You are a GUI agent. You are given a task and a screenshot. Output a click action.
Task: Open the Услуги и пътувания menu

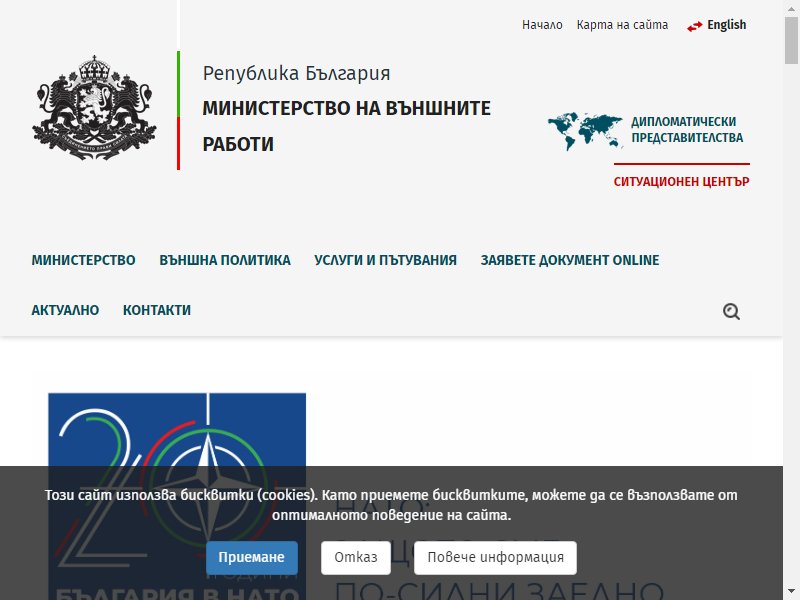coord(386,260)
